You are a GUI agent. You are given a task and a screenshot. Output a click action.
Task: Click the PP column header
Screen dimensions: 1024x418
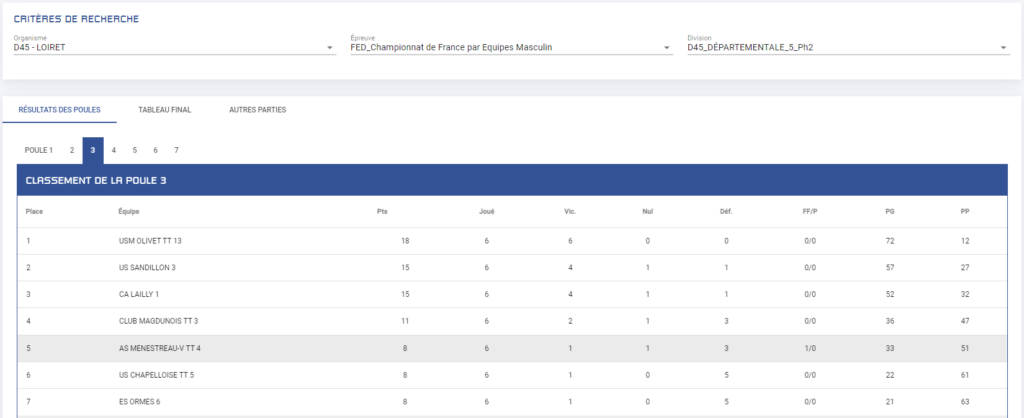(x=965, y=212)
